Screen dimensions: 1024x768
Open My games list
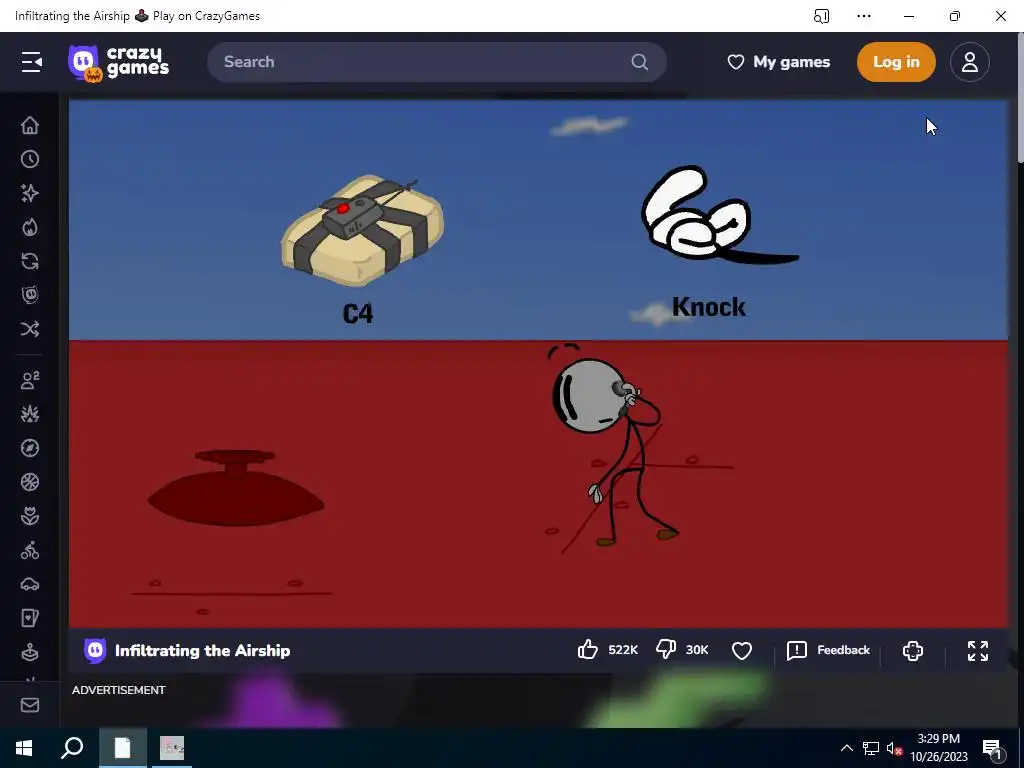[778, 62]
